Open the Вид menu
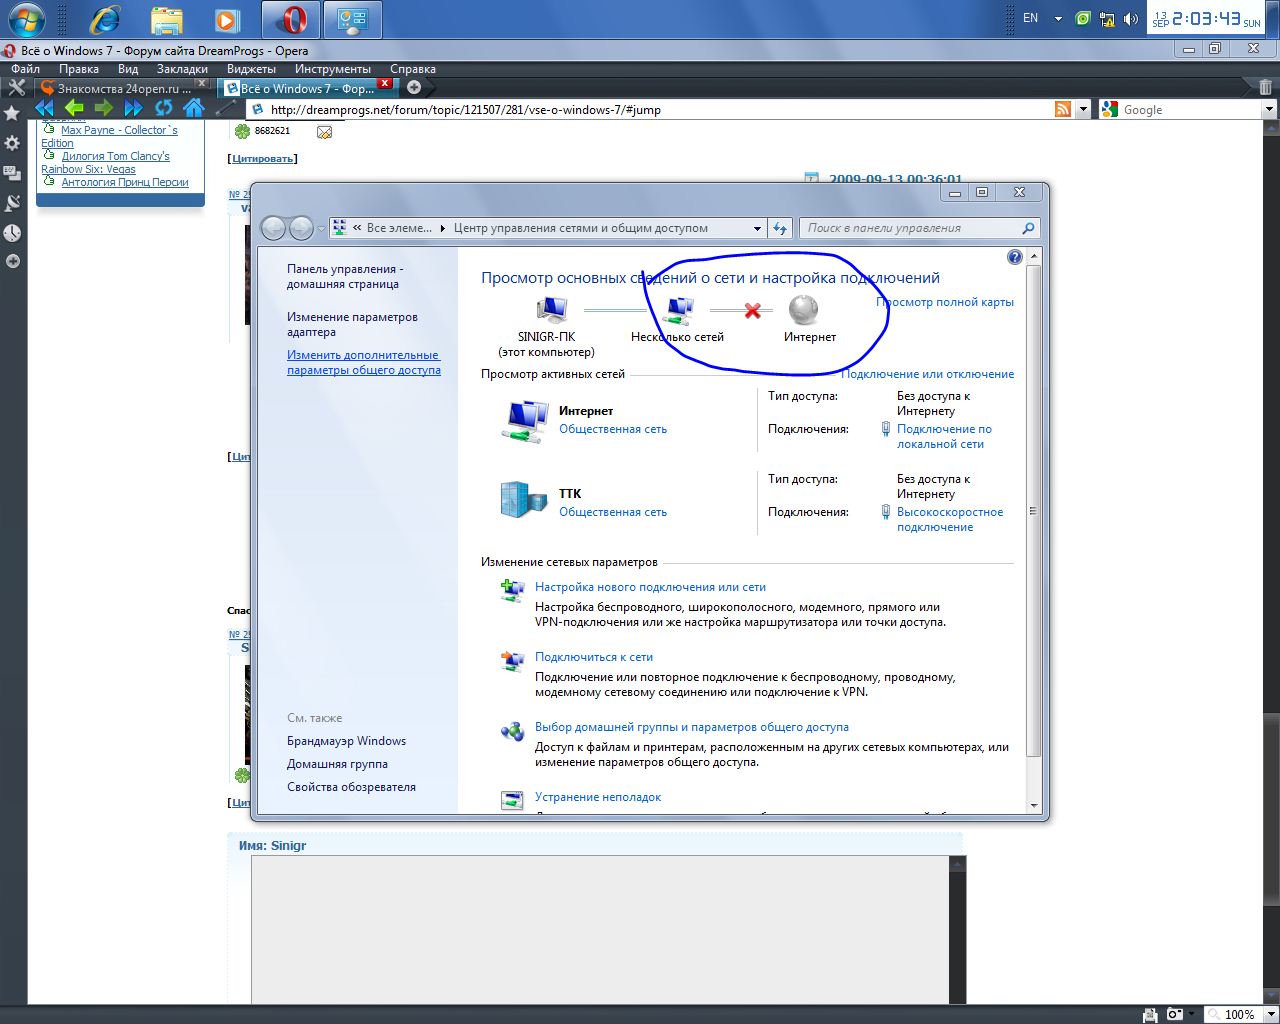 click(128, 69)
